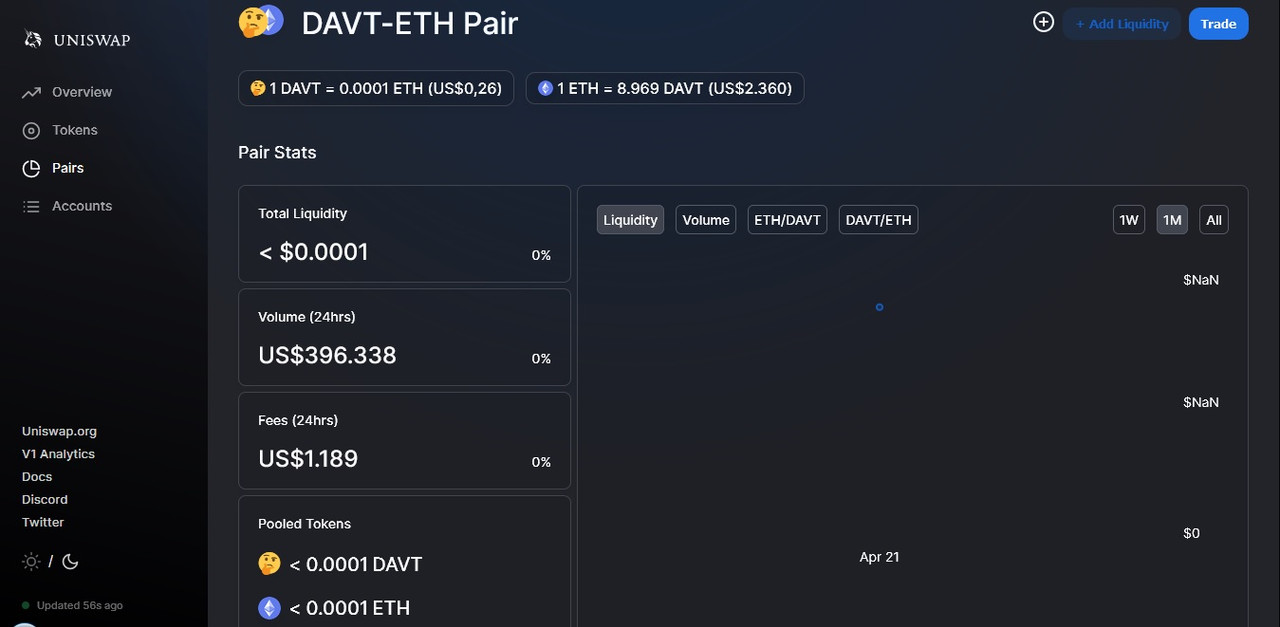
Task: Click ETH icon under Pooled Tokens
Action: (x=269, y=608)
